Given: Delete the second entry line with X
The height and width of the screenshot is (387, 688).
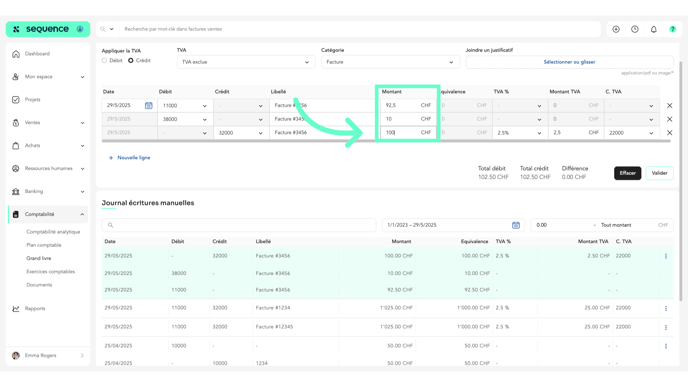Looking at the screenshot, I should click(670, 119).
